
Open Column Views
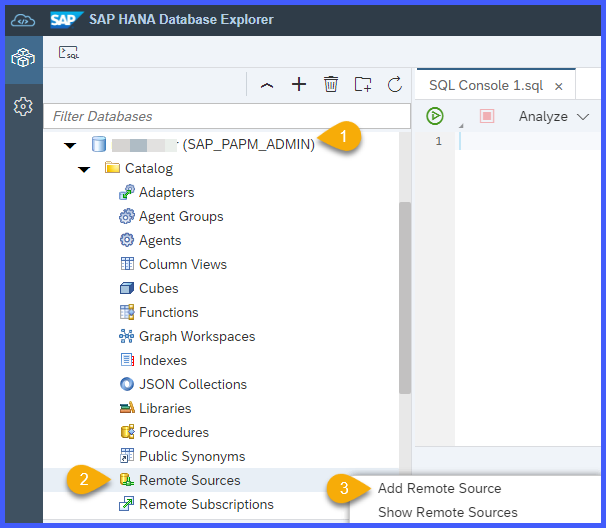pos(183,264)
